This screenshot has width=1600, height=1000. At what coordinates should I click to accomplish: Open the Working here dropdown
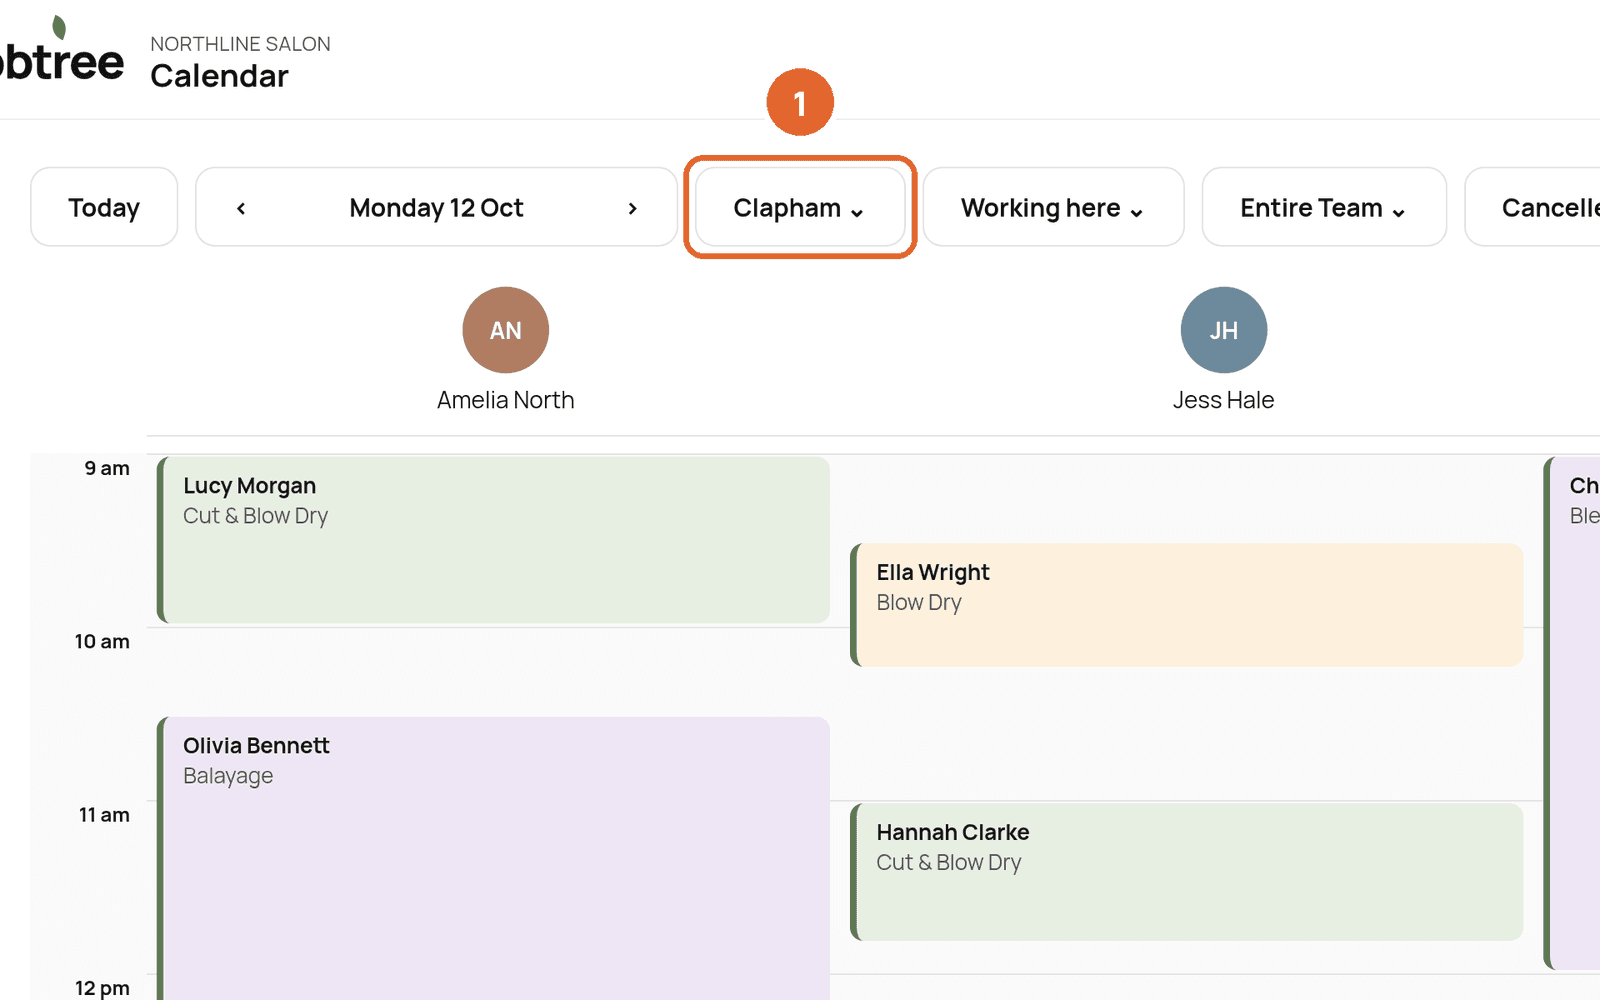tap(1053, 207)
